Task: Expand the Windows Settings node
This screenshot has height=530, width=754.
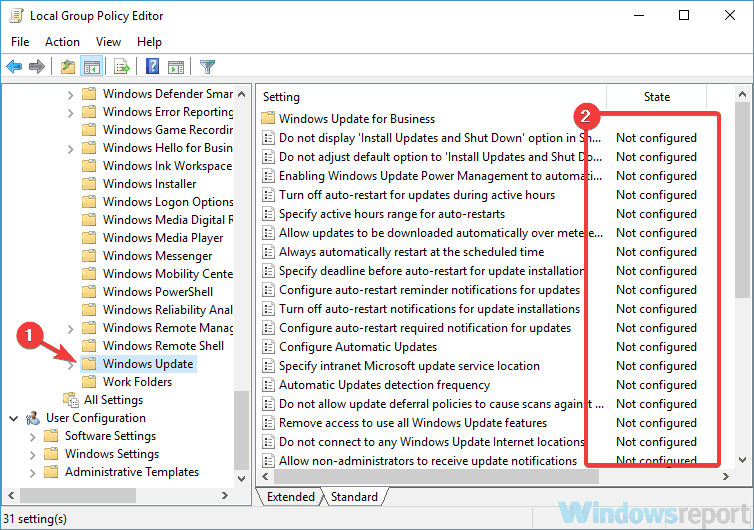Action: (33, 455)
